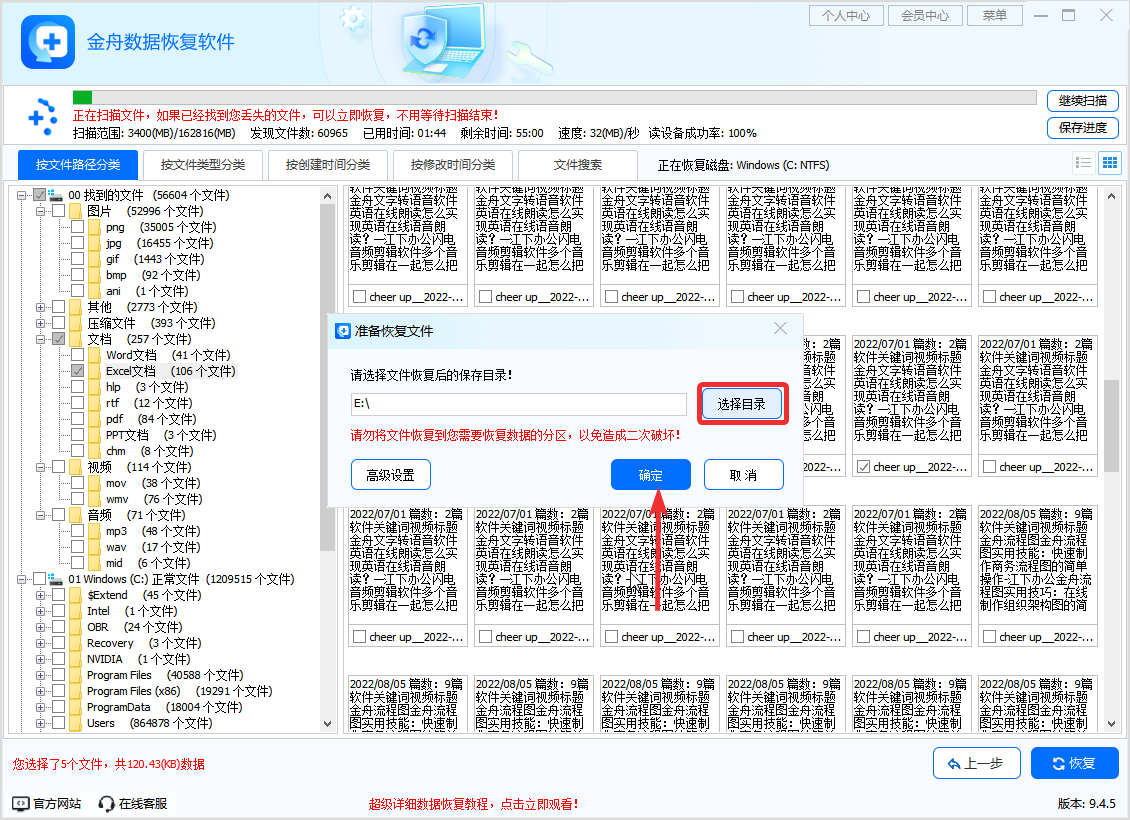
Task: Check the 图片 folder checkbox
Action: click(x=59, y=211)
